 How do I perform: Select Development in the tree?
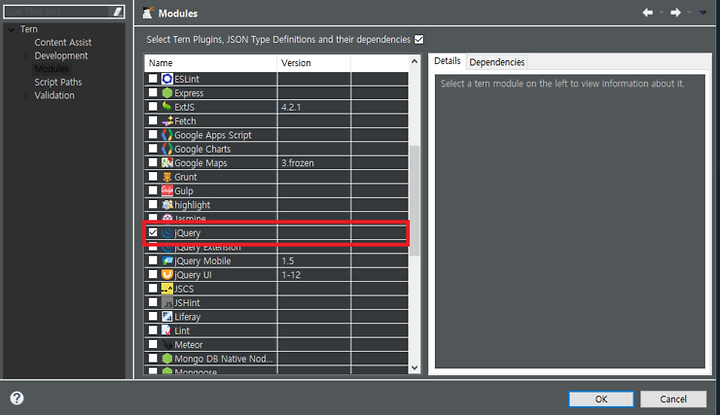pyautogui.click(x=61, y=56)
